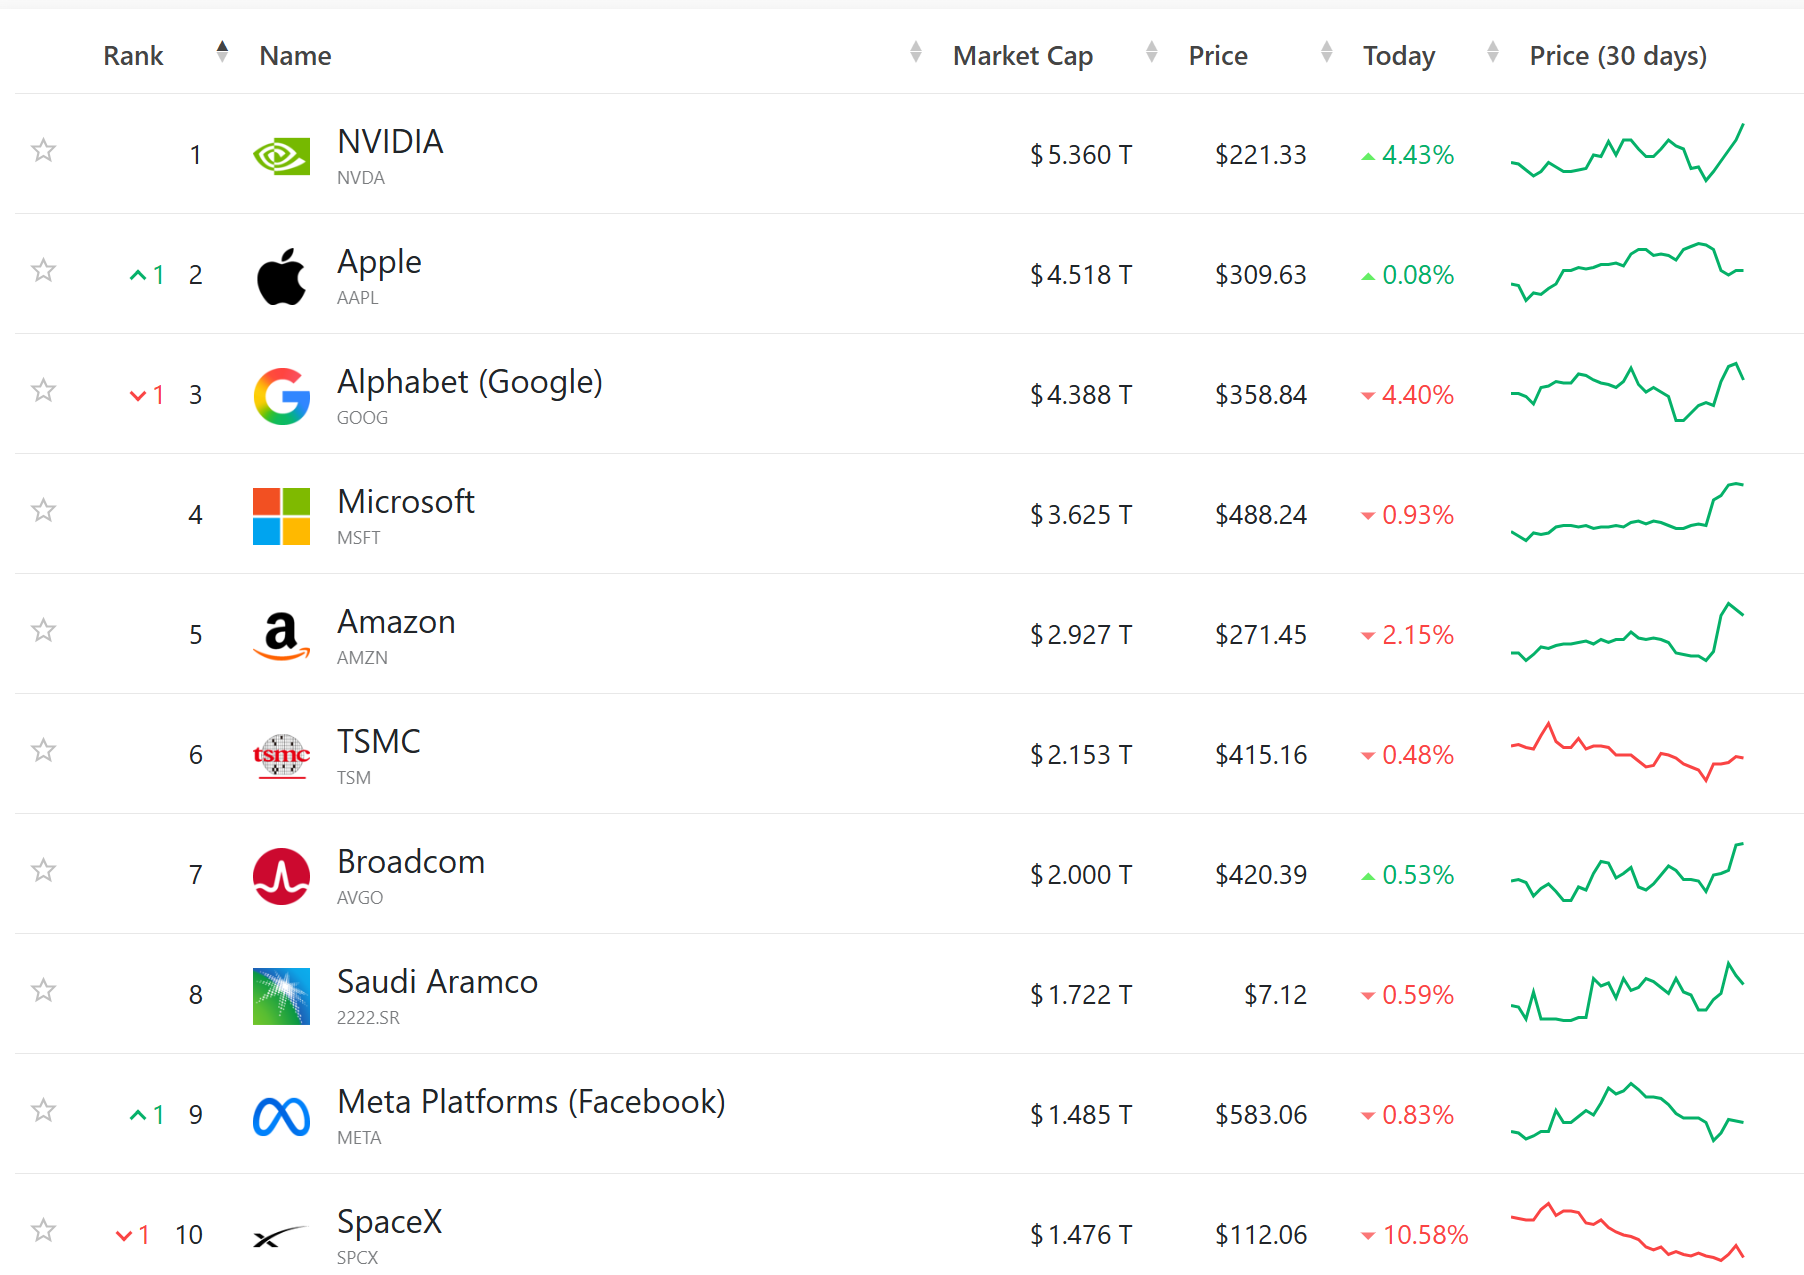Click the Price column header
Image resolution: width=1804 pixels, height=1275 pixels.
1218,56
